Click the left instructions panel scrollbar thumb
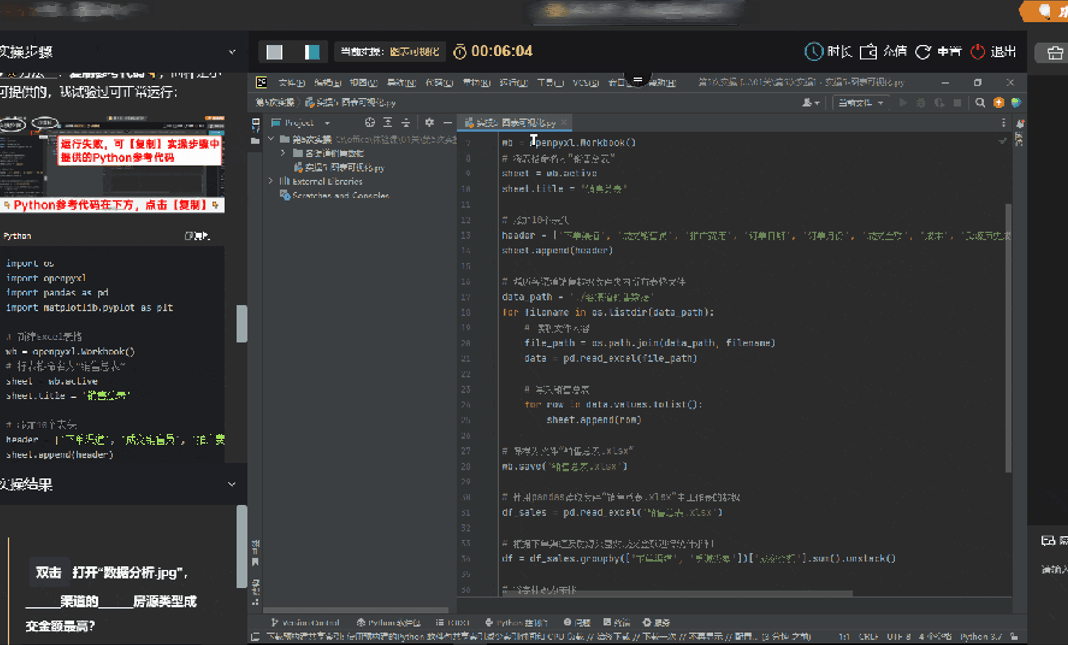 [242, 324]
